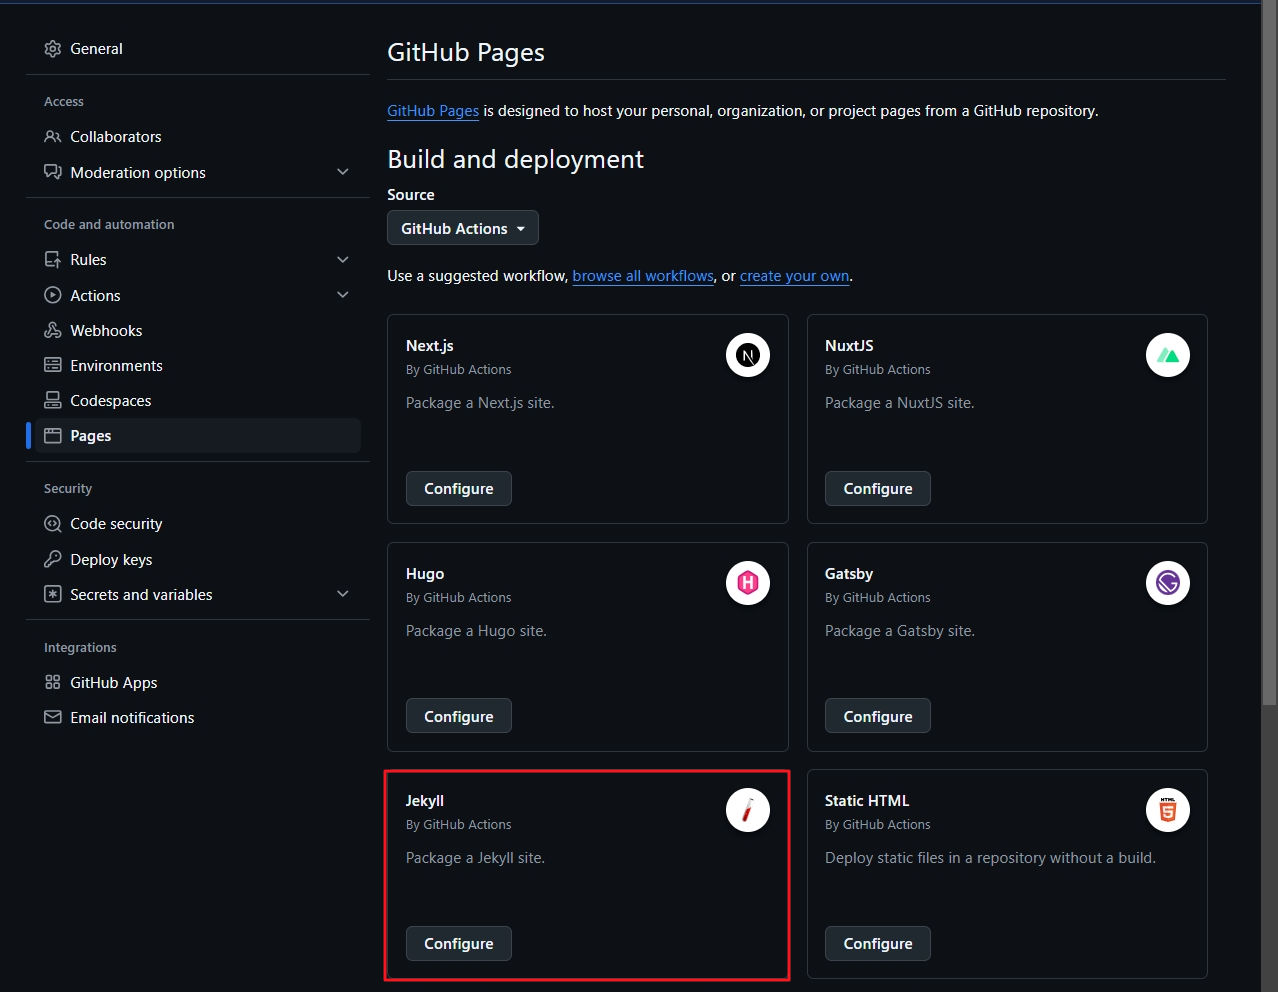The width and height of the screenshot is (1278, 992).
Task: Click the Deploy keys key icon
Action: pyautogui.click(x=53, y=560)
